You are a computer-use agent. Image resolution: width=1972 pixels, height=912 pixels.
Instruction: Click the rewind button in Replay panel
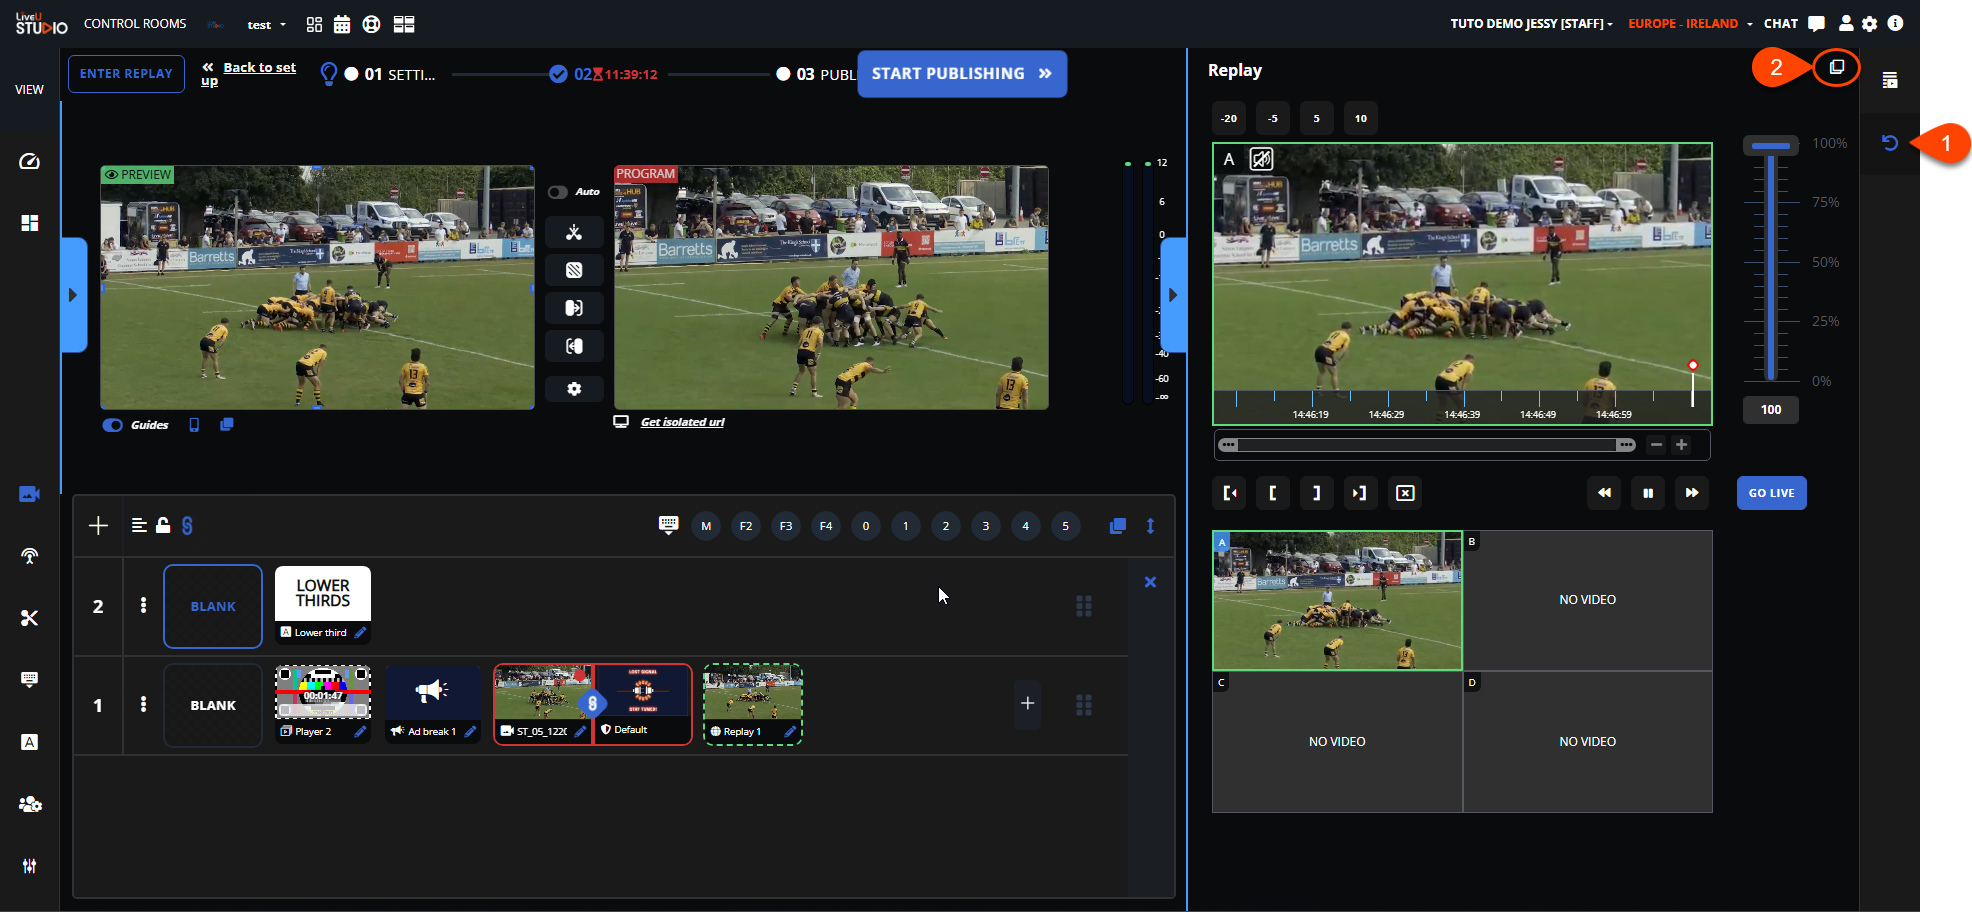click(1604, 493)
